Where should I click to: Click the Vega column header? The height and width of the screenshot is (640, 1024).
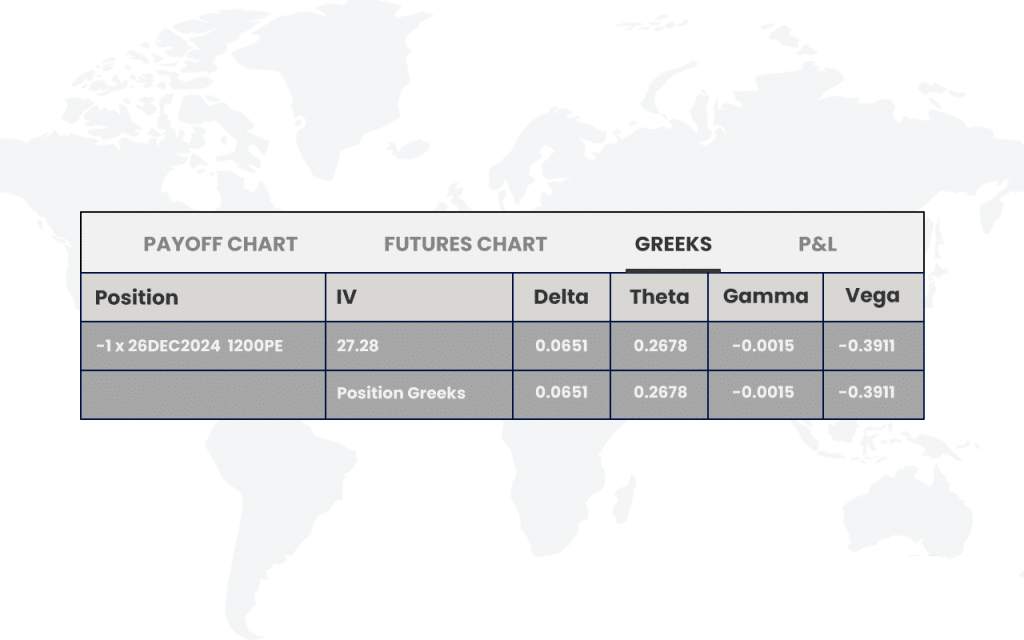[x=872, y=297]
